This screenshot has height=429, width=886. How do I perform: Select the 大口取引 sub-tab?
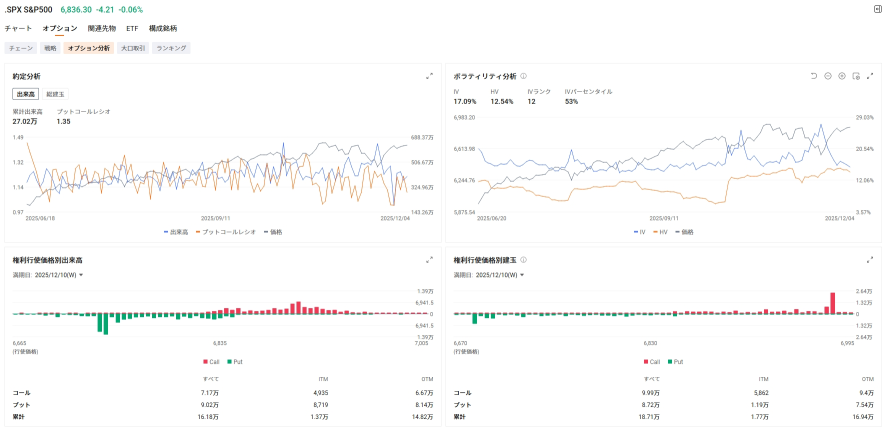(x=133, y=49)
